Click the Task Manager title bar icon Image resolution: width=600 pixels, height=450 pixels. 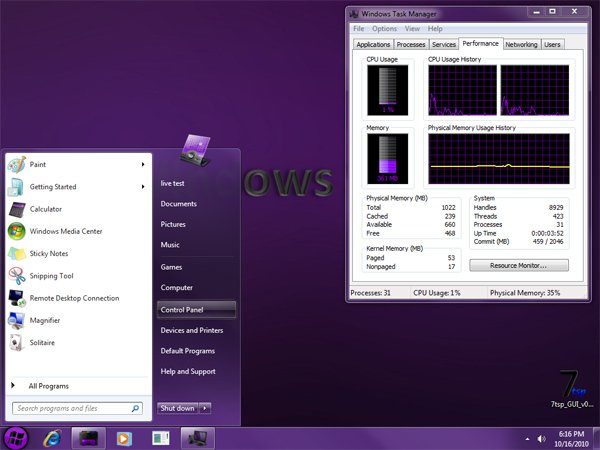(354, 14)
